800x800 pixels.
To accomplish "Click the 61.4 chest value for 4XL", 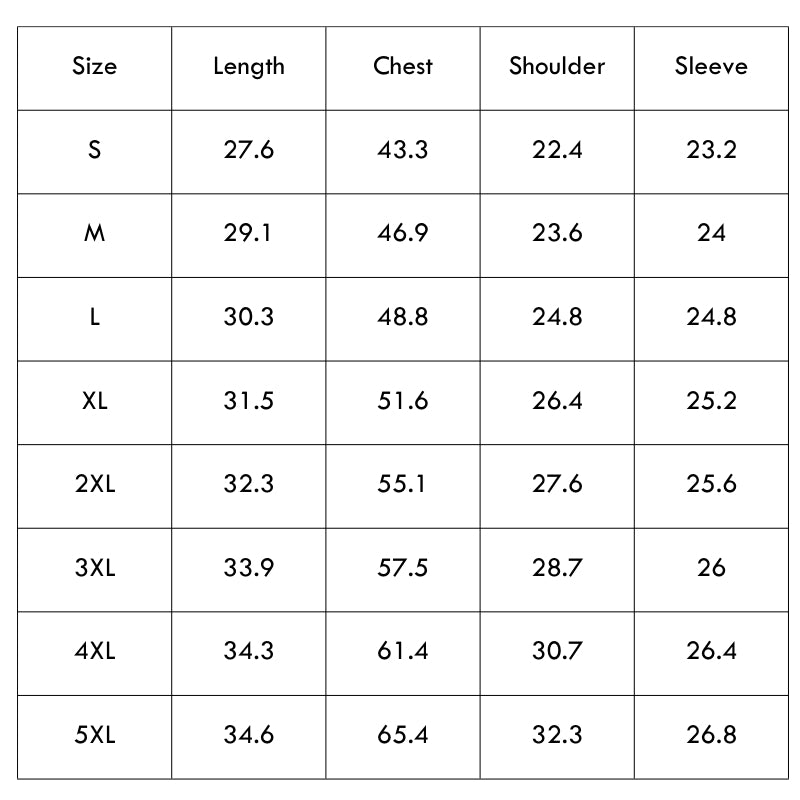I will [x=403, y=652].
